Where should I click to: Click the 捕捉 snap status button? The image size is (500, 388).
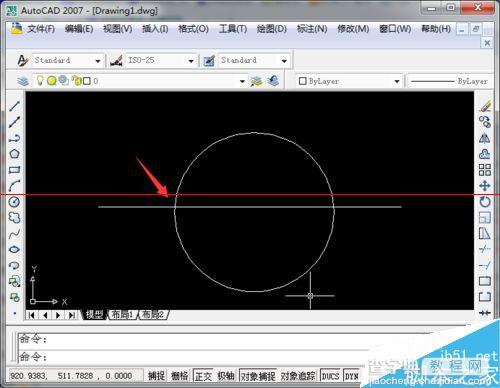[x=156, y=376]
